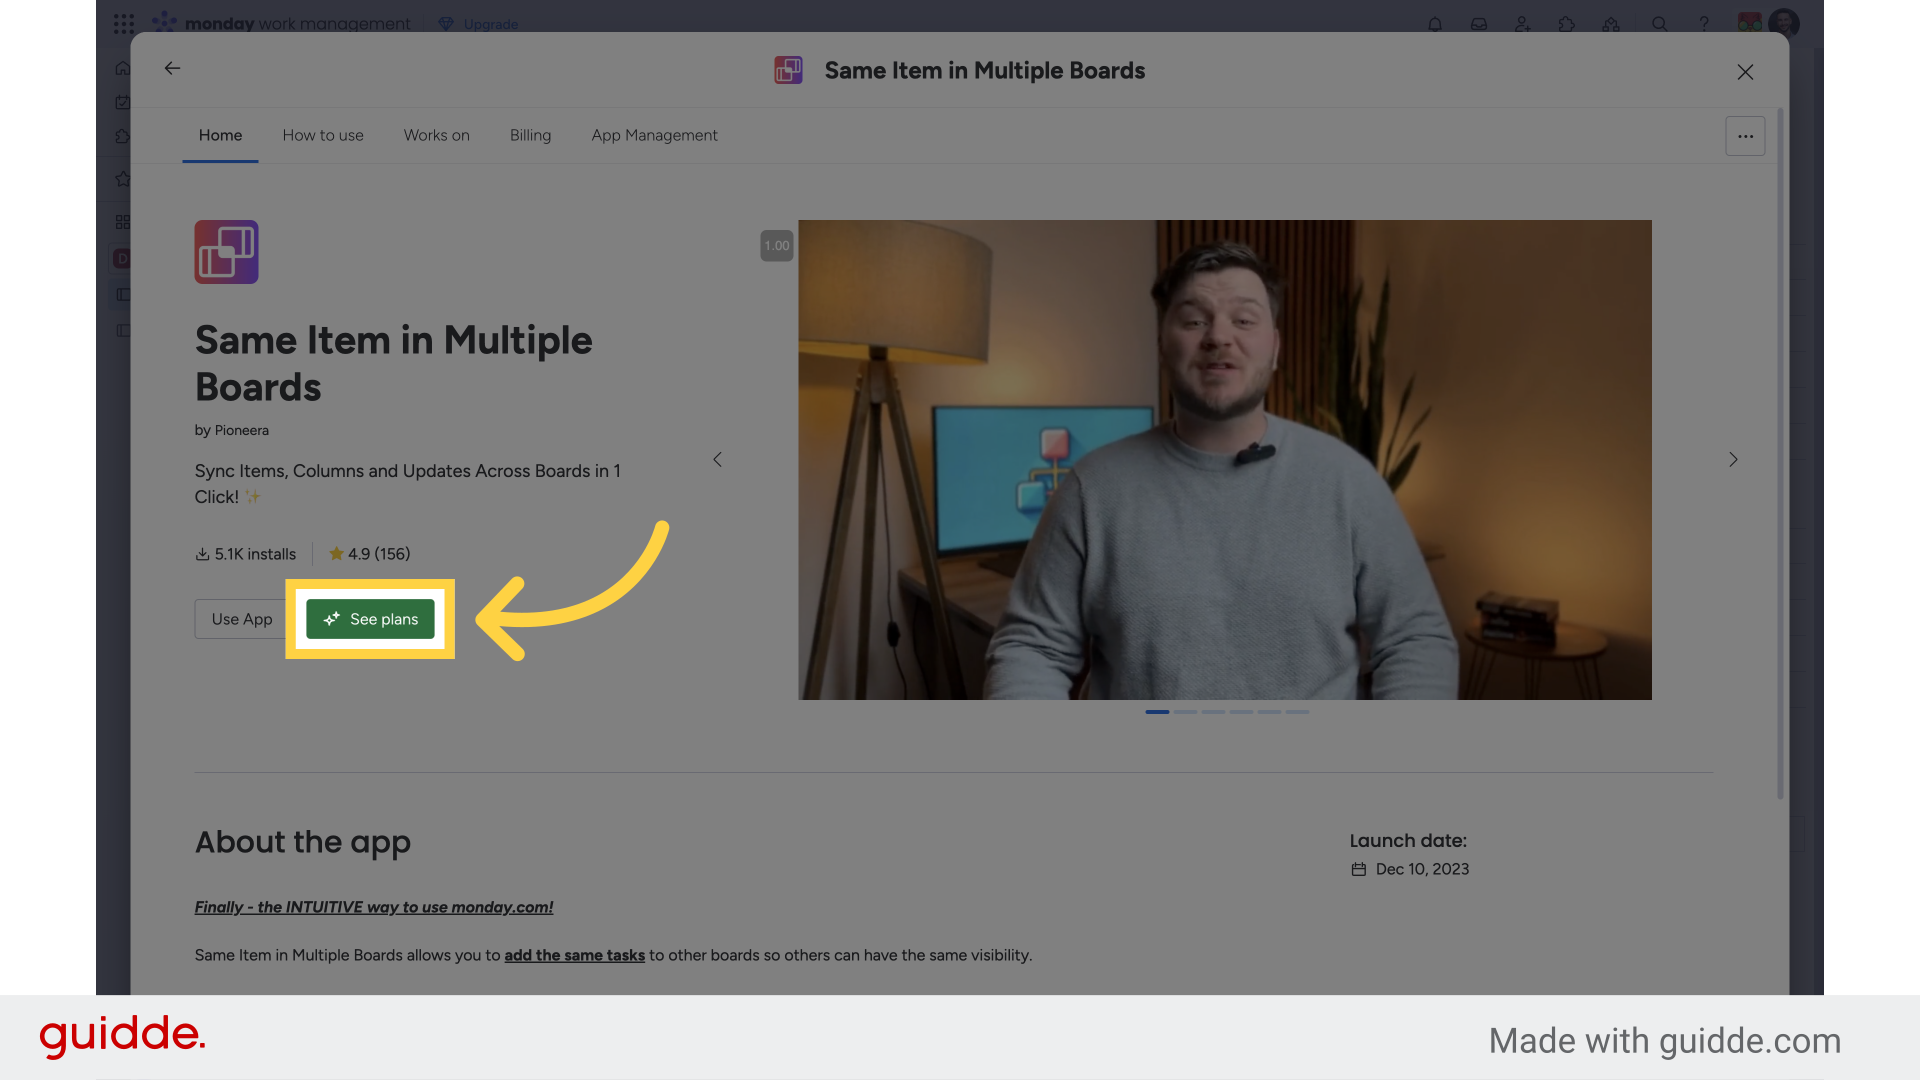Click the 5.1K installs text

[x=255, y=554]
